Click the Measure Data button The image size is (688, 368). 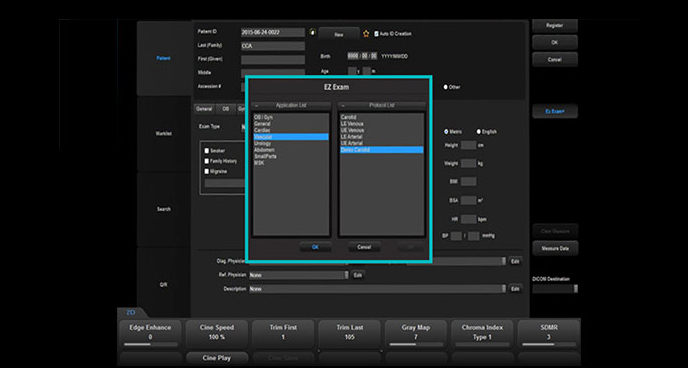(x=555, y=248)
